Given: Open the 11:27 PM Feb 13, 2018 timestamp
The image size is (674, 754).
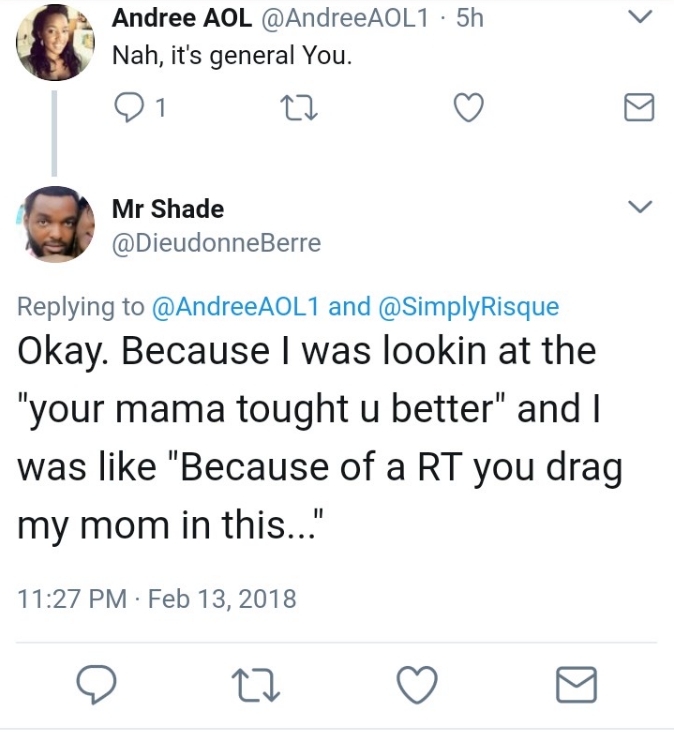Looking at the screenshot, I should (157, 598).
